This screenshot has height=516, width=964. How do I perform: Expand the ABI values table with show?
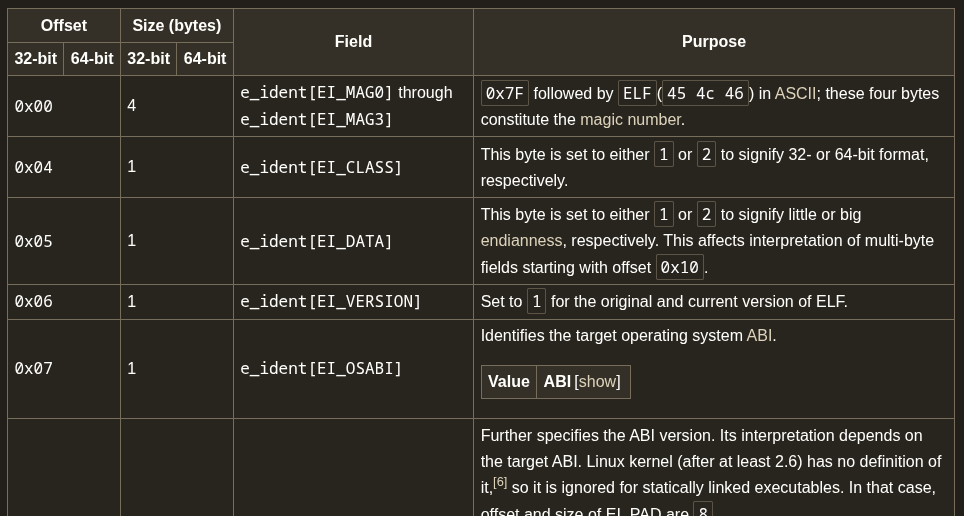598,382
